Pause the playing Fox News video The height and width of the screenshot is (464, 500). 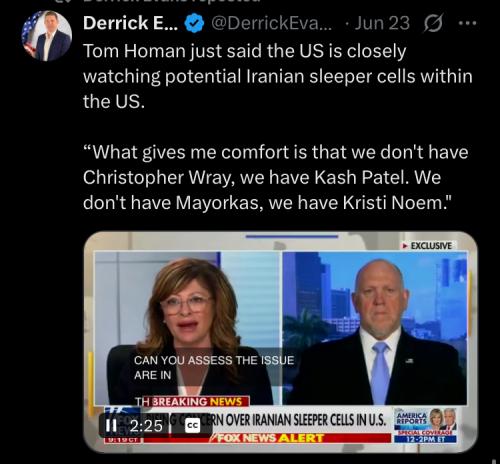(x=111, y=426)
